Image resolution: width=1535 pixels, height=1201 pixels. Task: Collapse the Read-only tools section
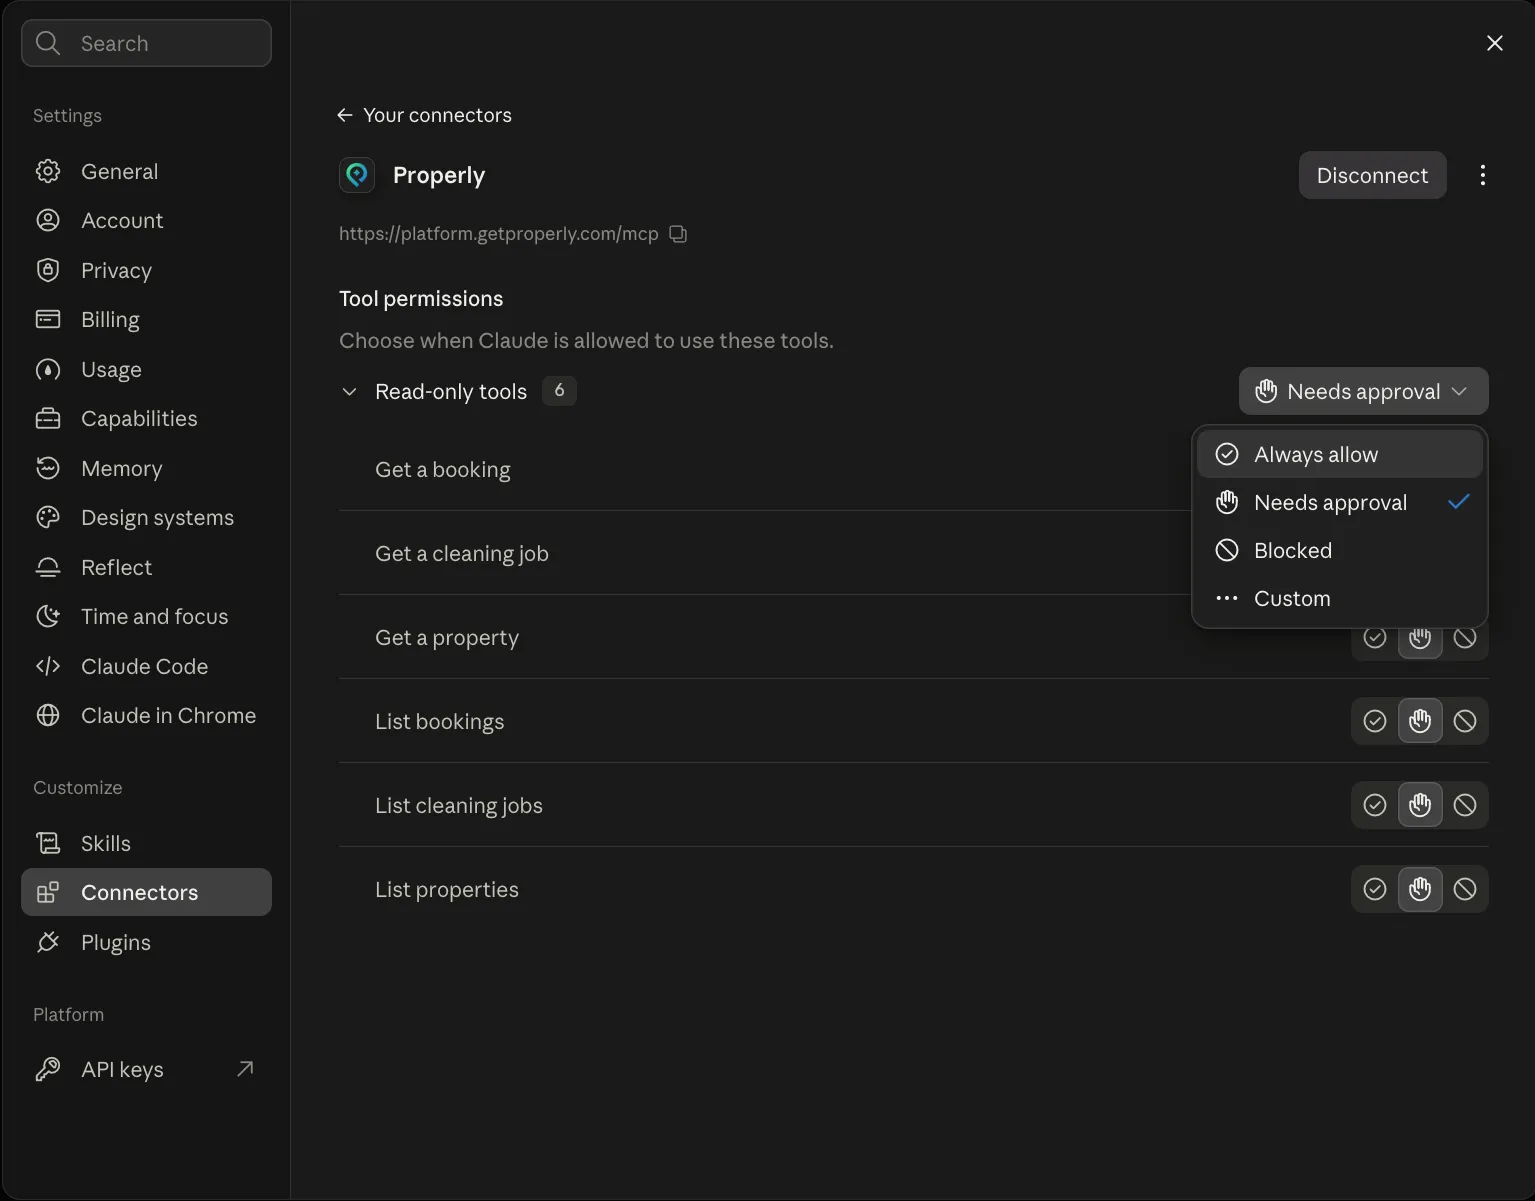point(349,392)
